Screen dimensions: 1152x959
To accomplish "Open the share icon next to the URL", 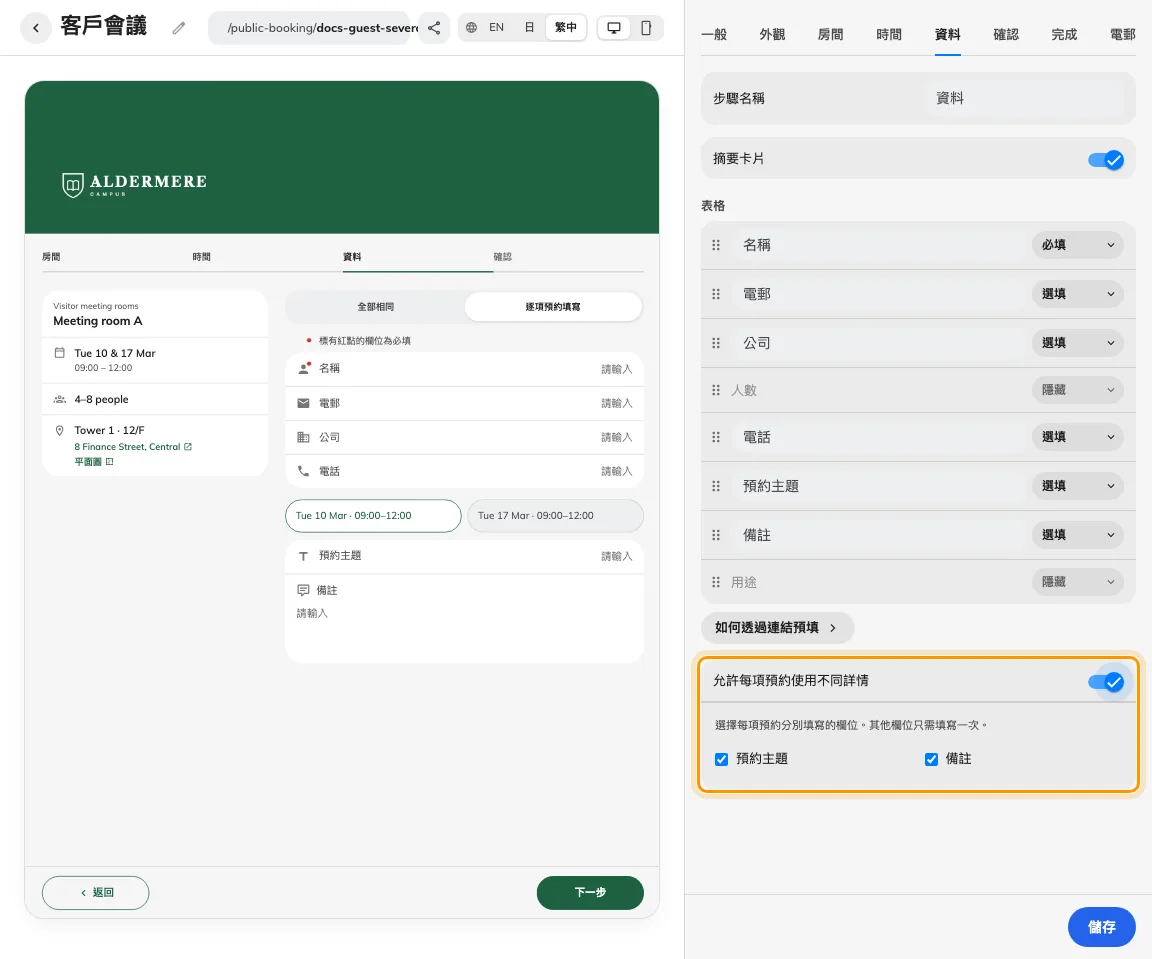I will click(434, 28).
